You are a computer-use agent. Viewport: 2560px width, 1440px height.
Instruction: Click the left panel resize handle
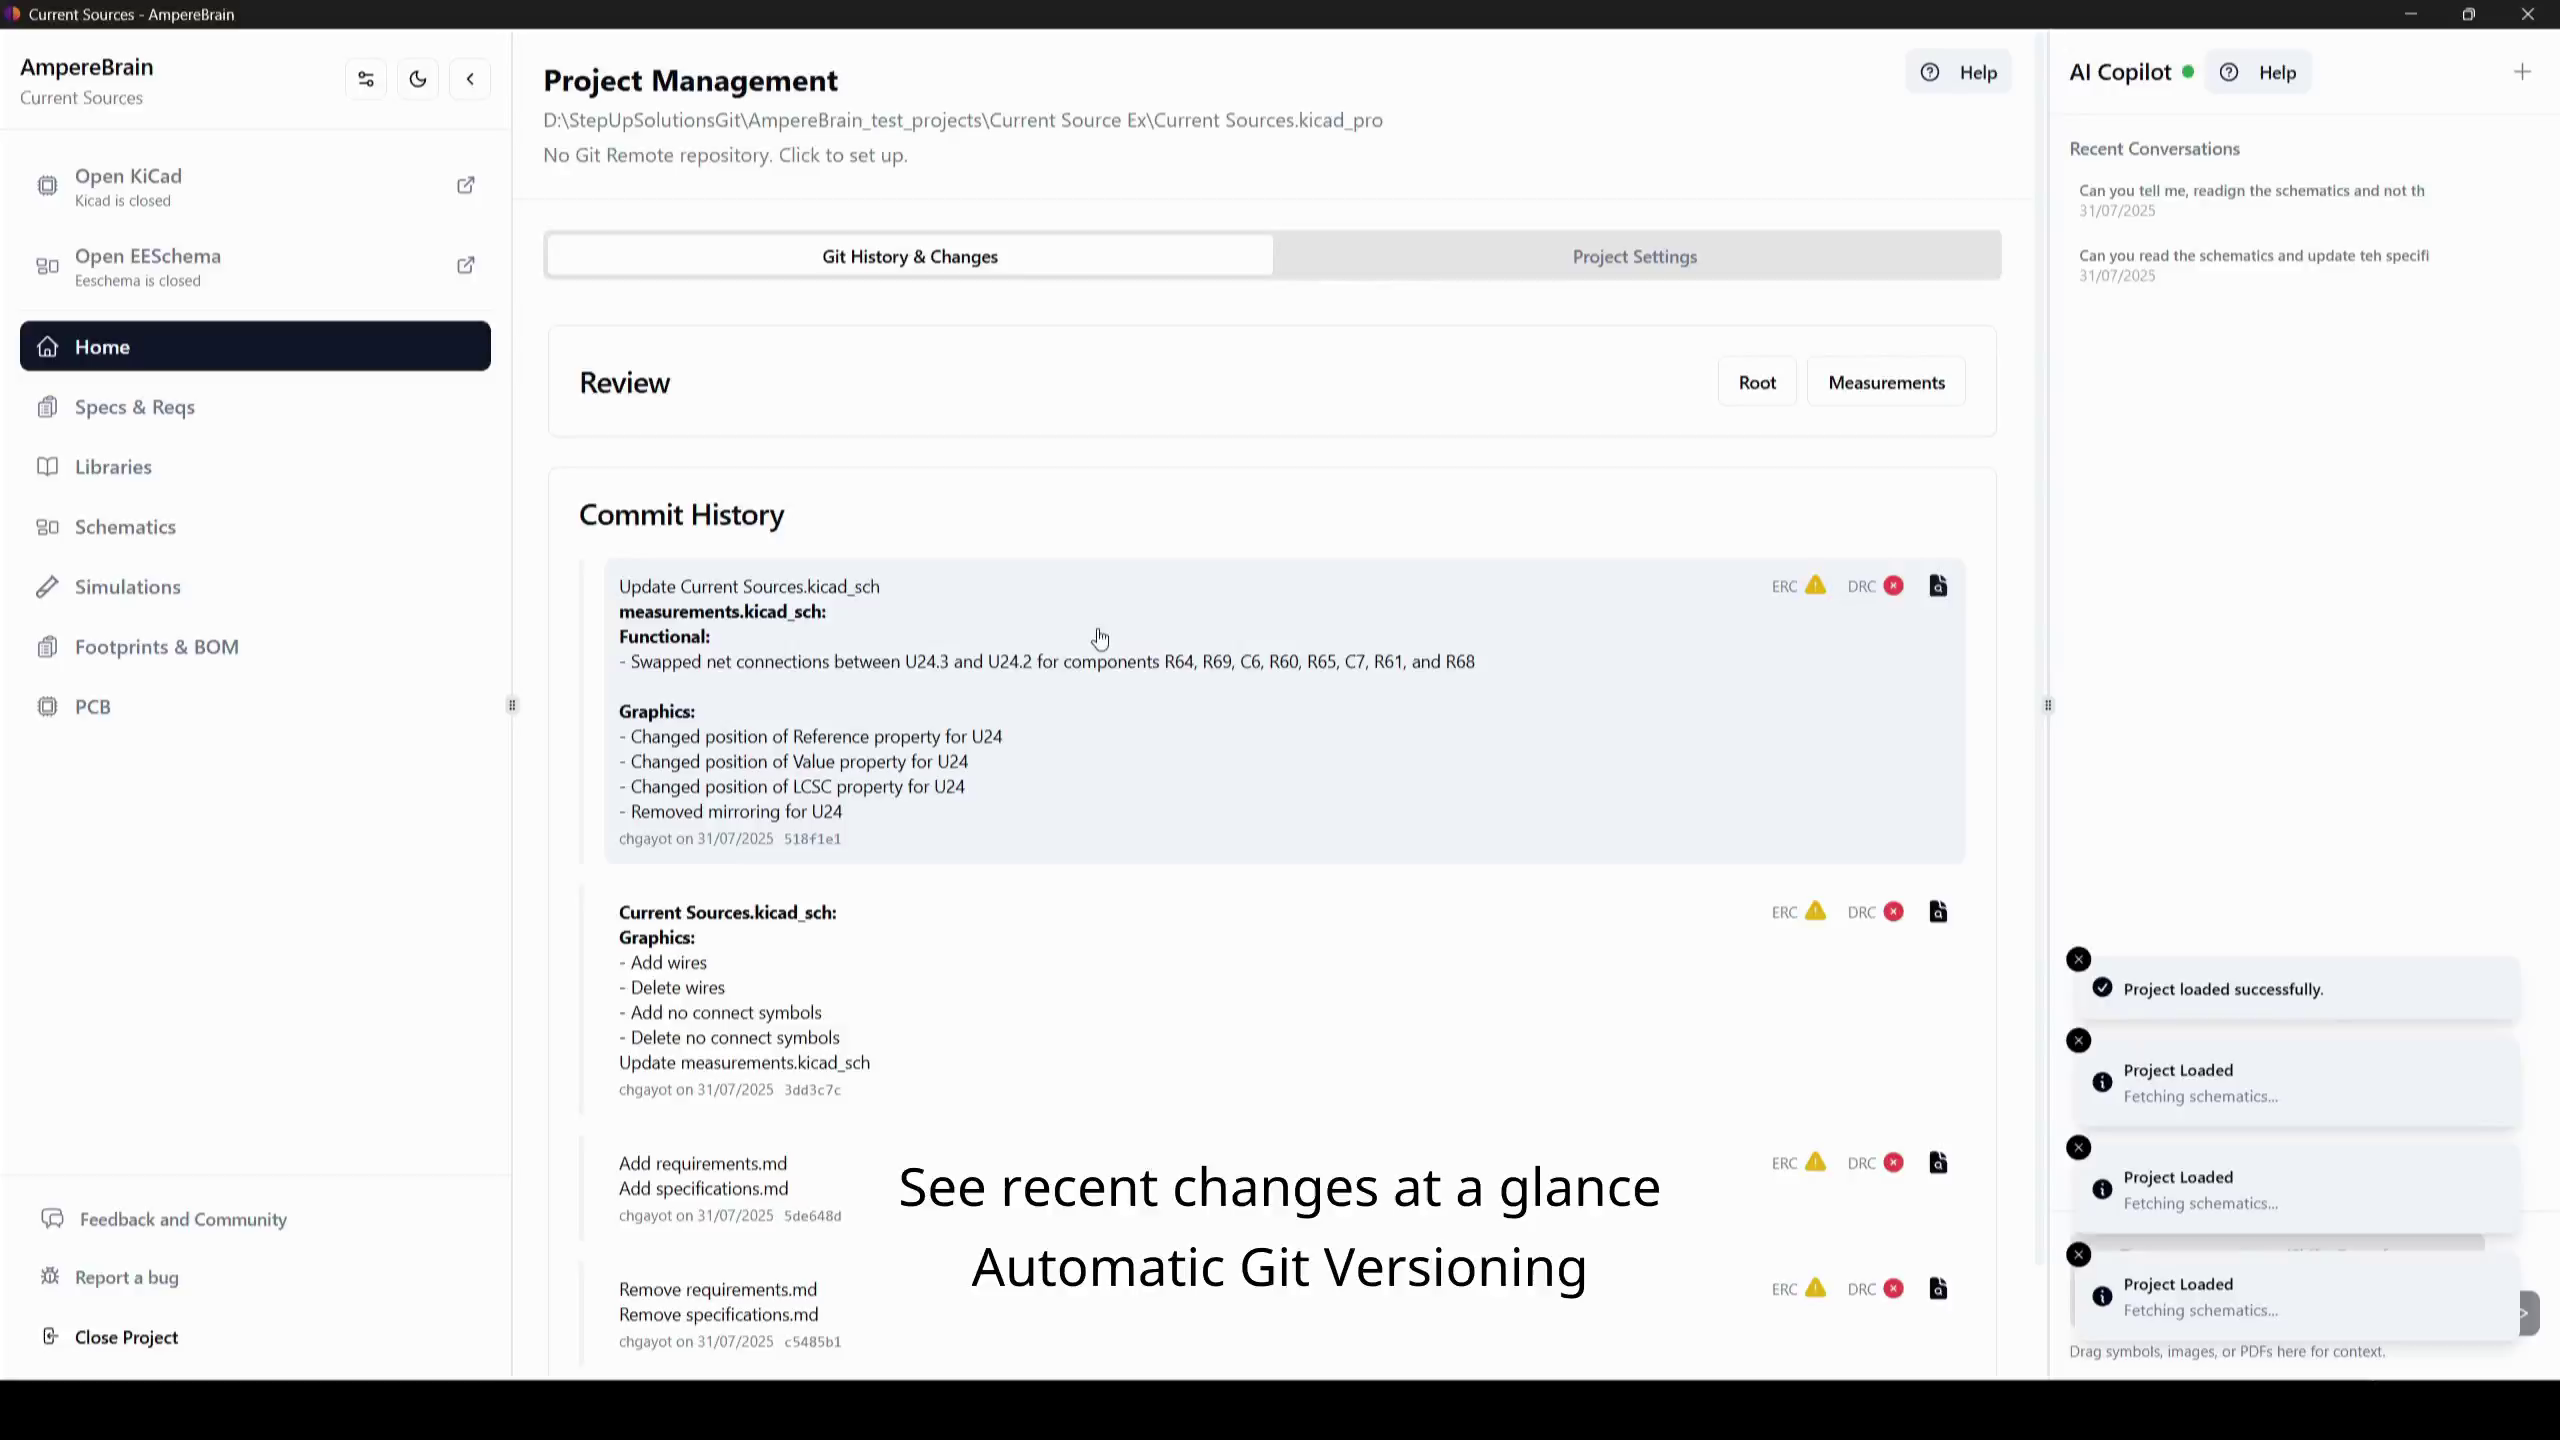[512, 705]
